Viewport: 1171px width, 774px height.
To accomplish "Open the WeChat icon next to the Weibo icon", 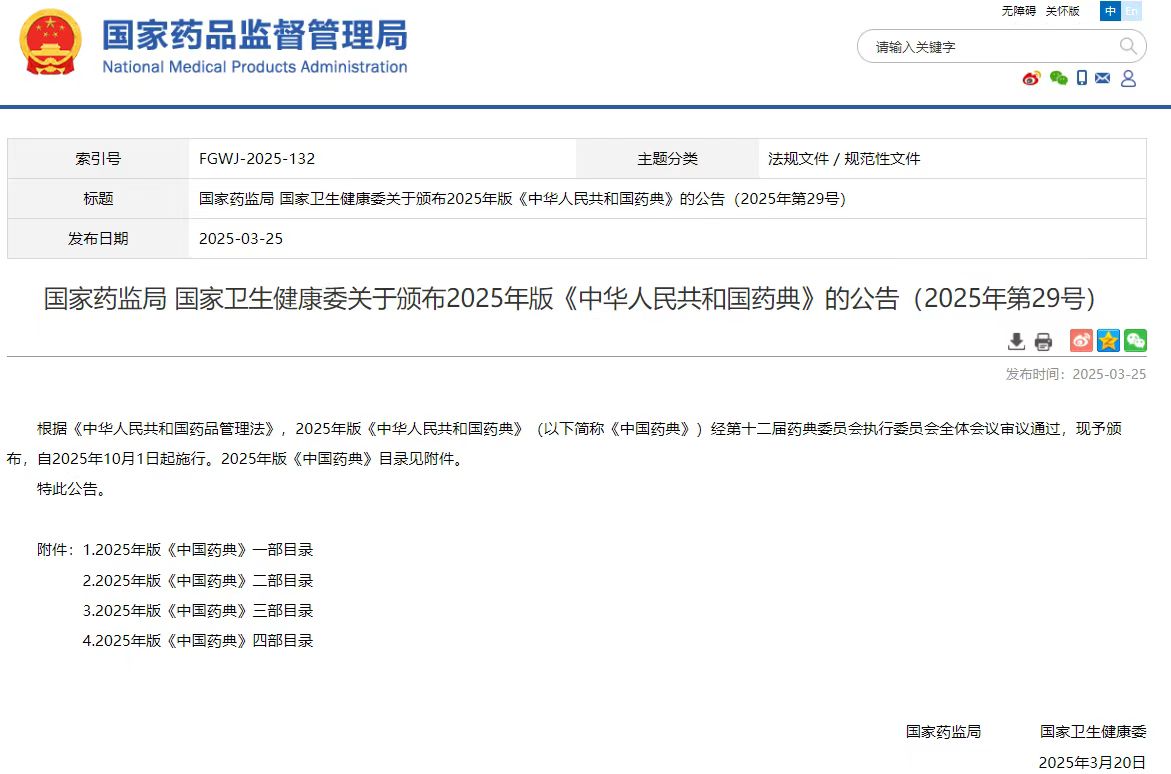I will (1058, 78).
